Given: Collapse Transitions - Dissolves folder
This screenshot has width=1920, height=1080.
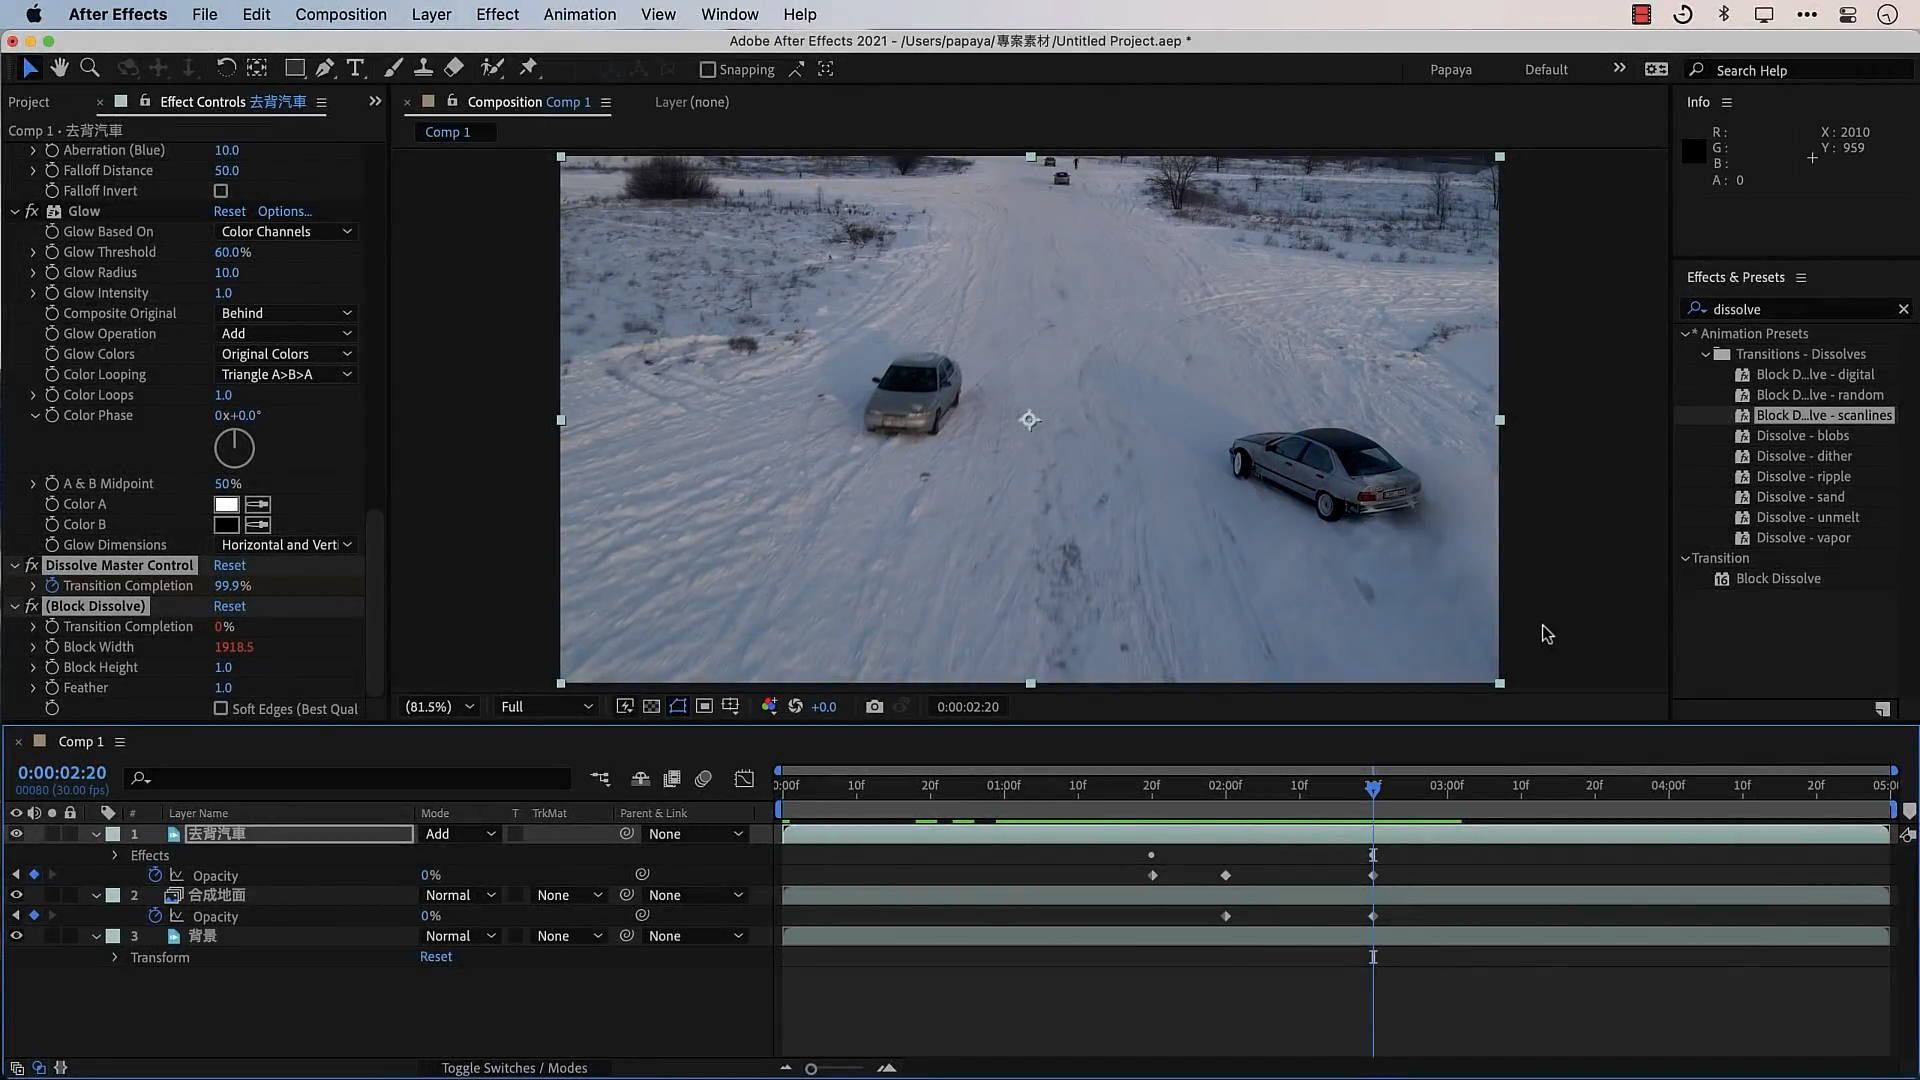Looking at the screenshot, I should pos(1706,354).
